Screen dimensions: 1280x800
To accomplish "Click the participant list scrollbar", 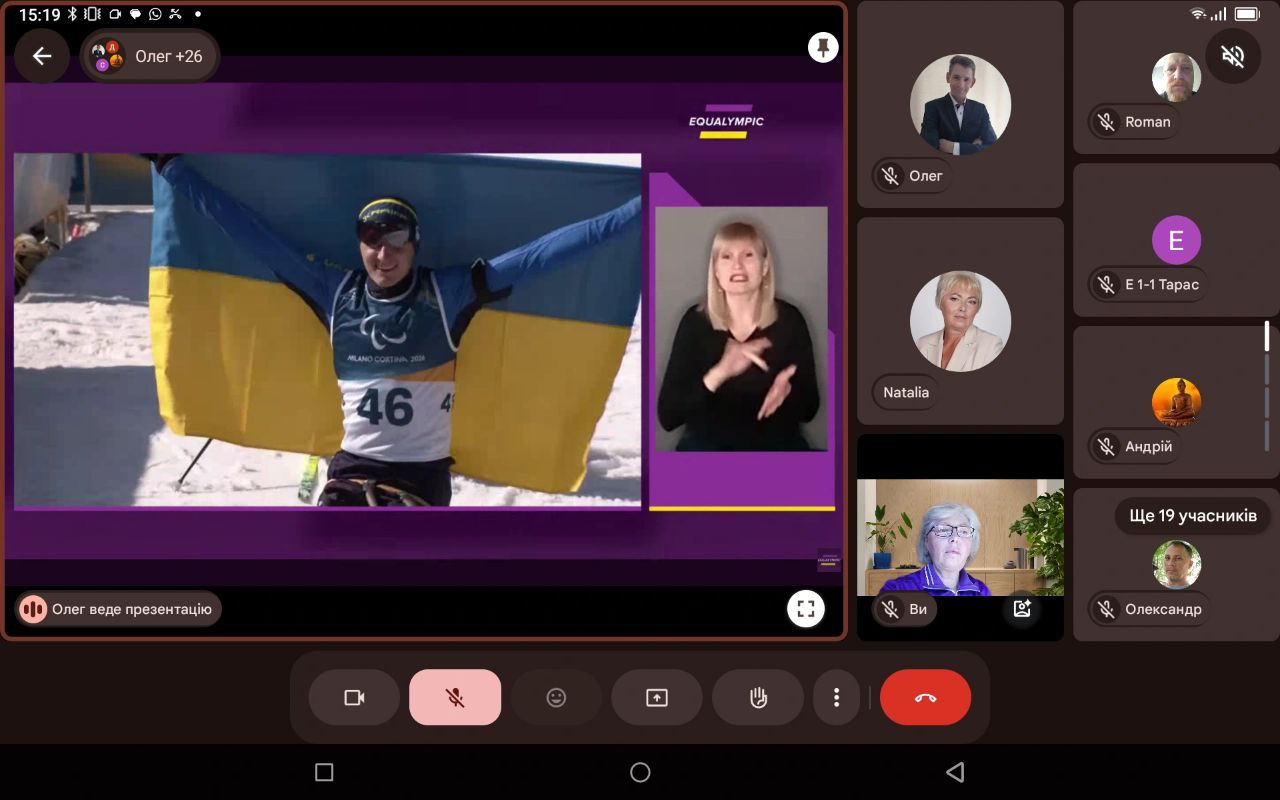I will point(1267,385).
